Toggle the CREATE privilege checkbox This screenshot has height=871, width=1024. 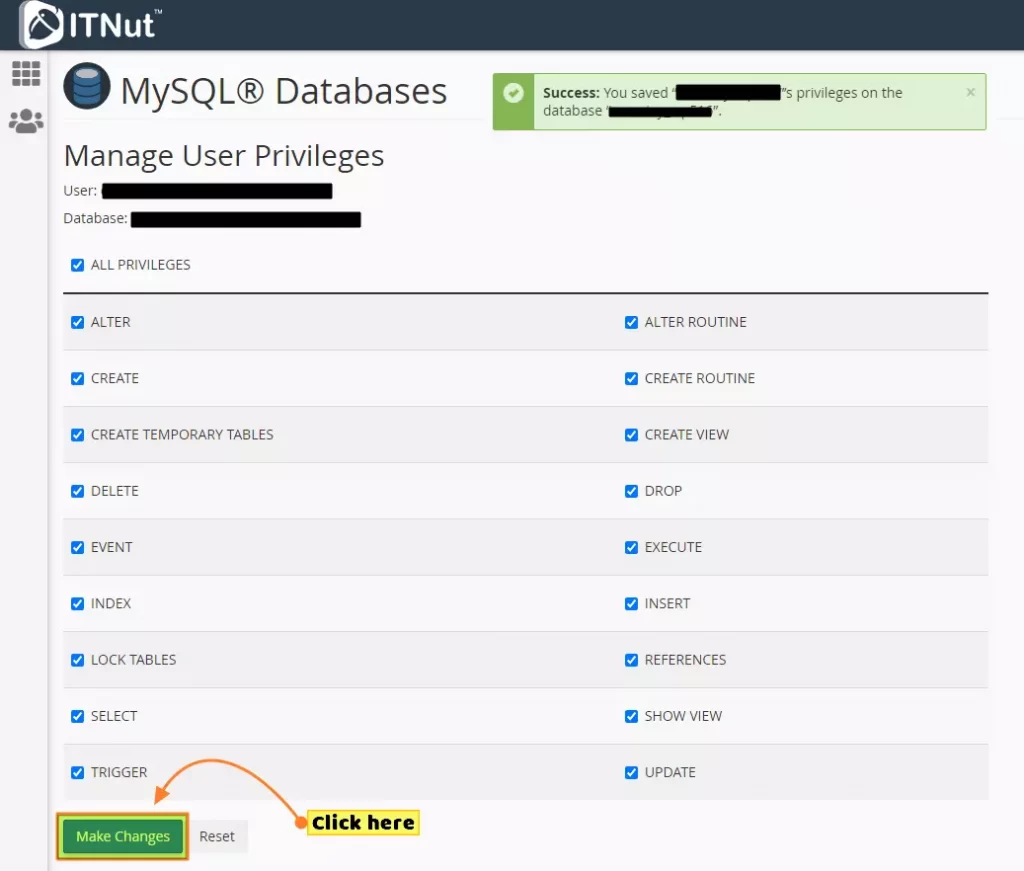[x=77, y=379]
